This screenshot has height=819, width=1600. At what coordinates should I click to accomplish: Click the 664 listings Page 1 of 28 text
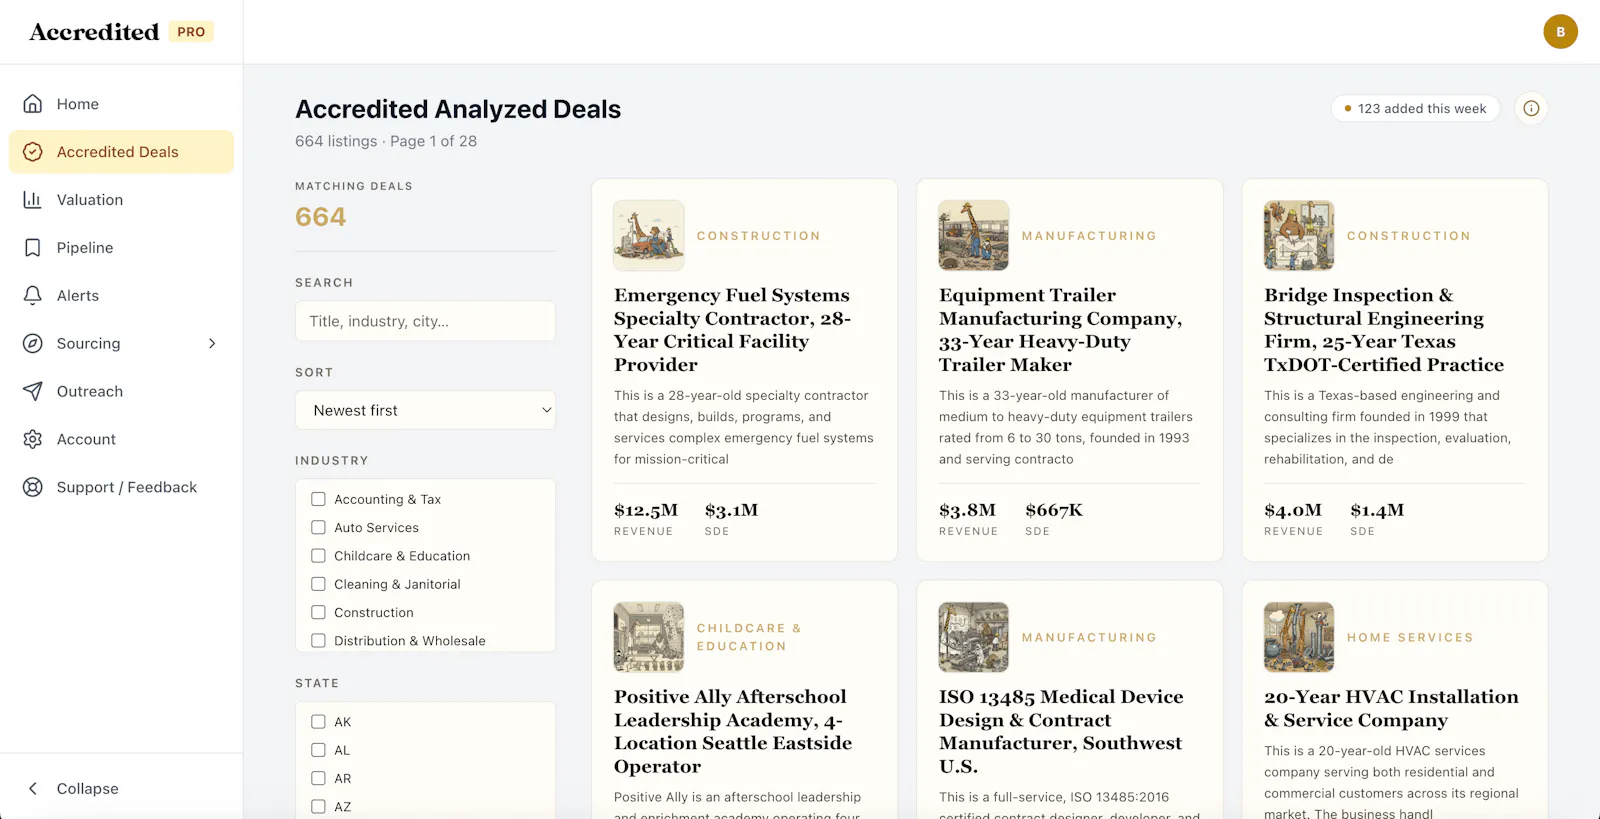(386, 141)
